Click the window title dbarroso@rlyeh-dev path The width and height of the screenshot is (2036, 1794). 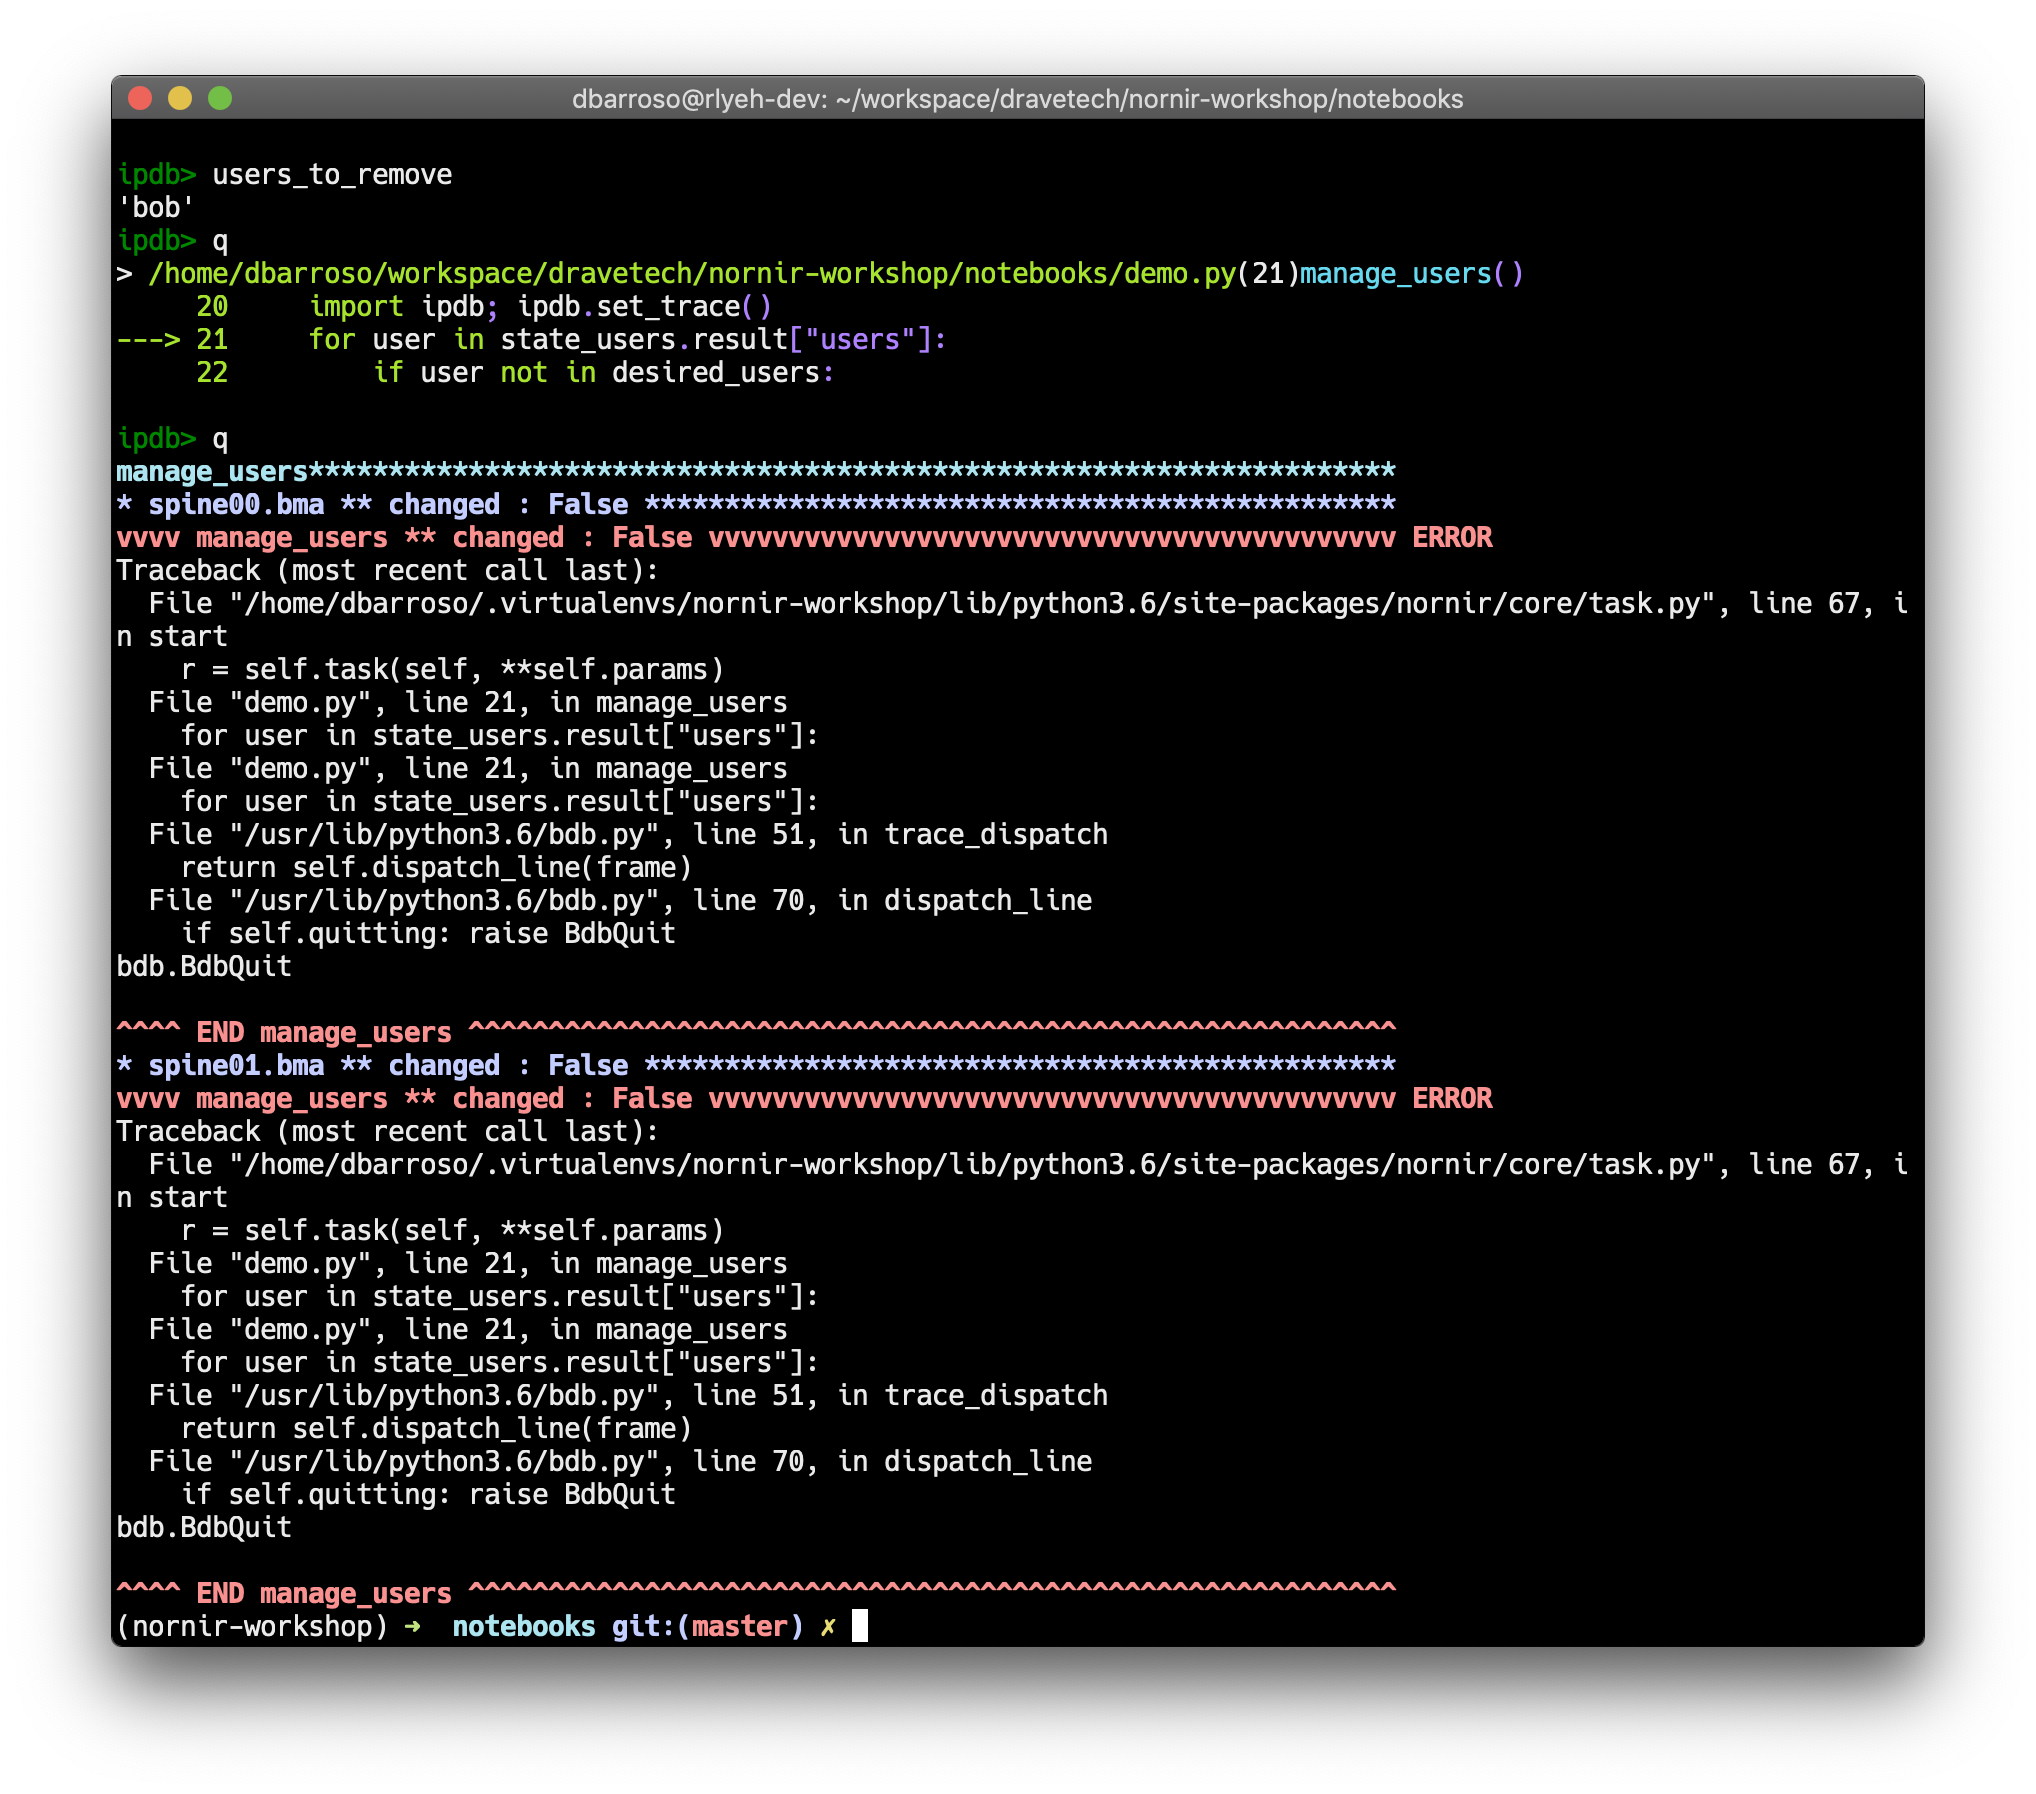(1017, 99)
